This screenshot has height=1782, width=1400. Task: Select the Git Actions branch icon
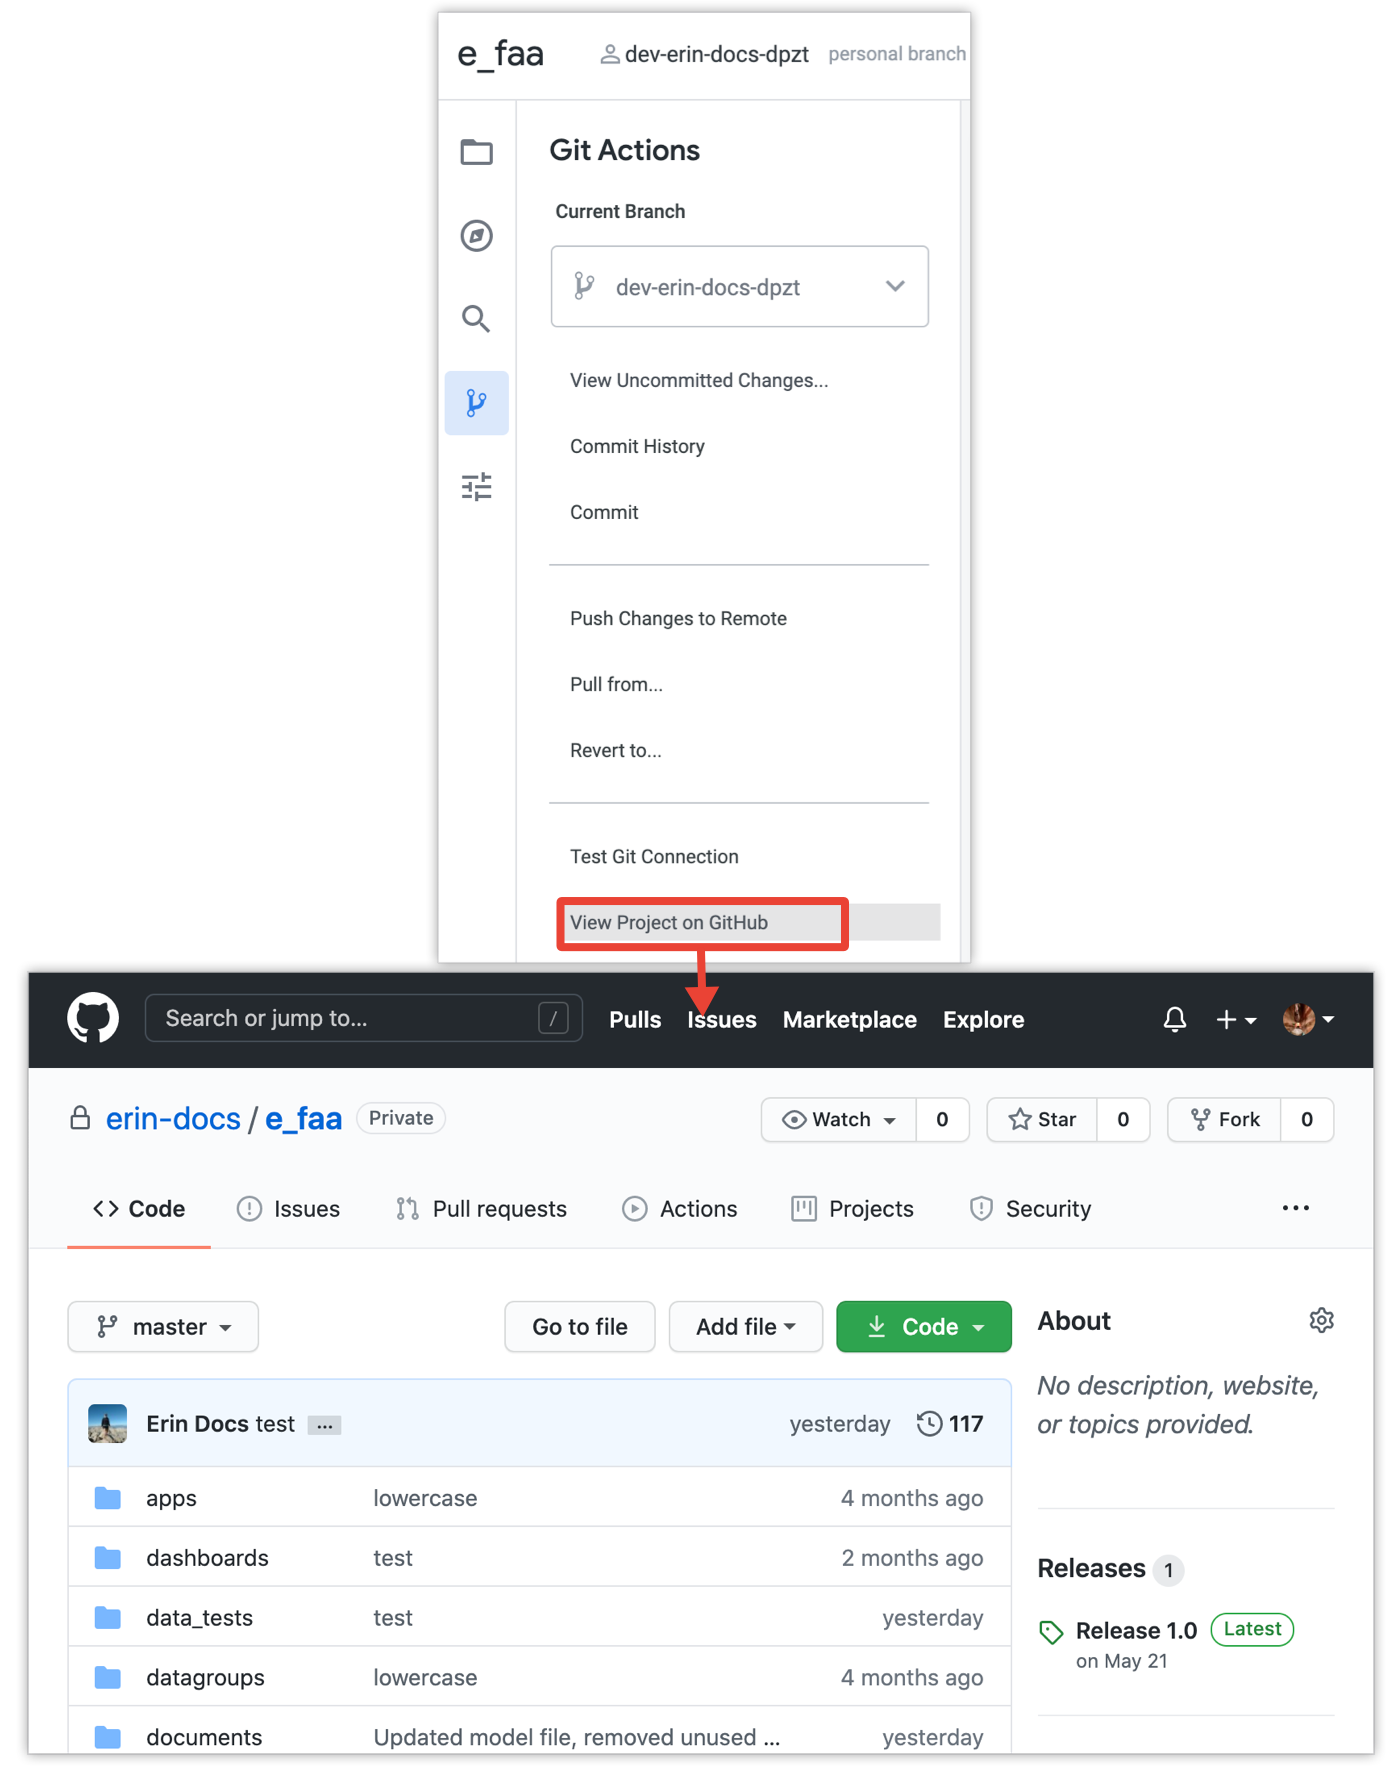(476, 403)
